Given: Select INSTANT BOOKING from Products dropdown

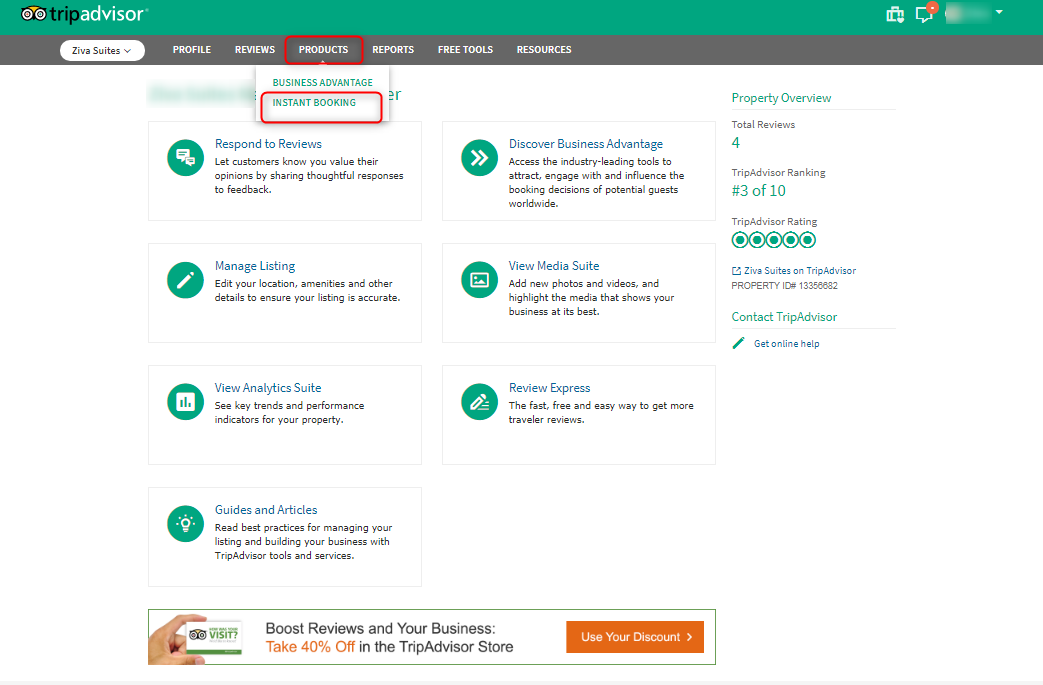Looking at the screenshot, I should pyautogui.click(x=314, y=102).
